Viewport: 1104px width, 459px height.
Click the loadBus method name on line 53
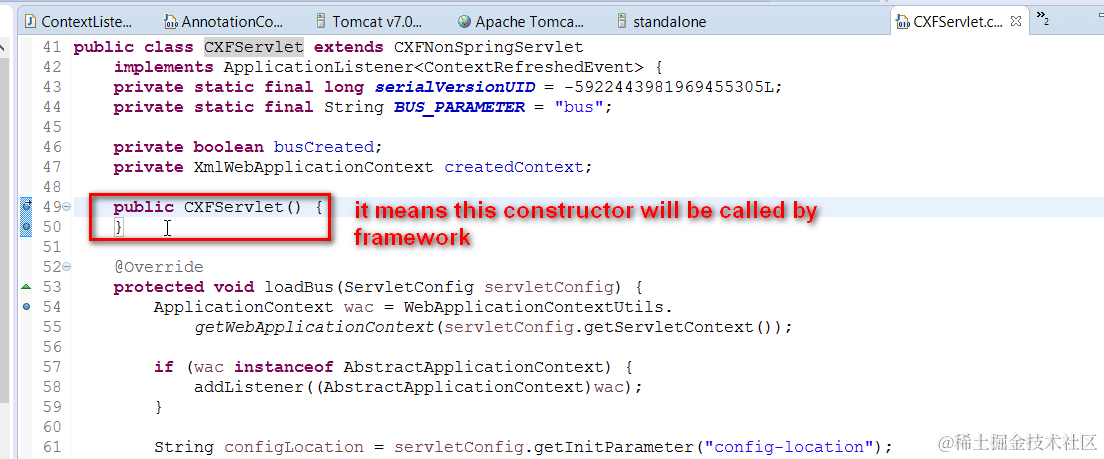299,287
